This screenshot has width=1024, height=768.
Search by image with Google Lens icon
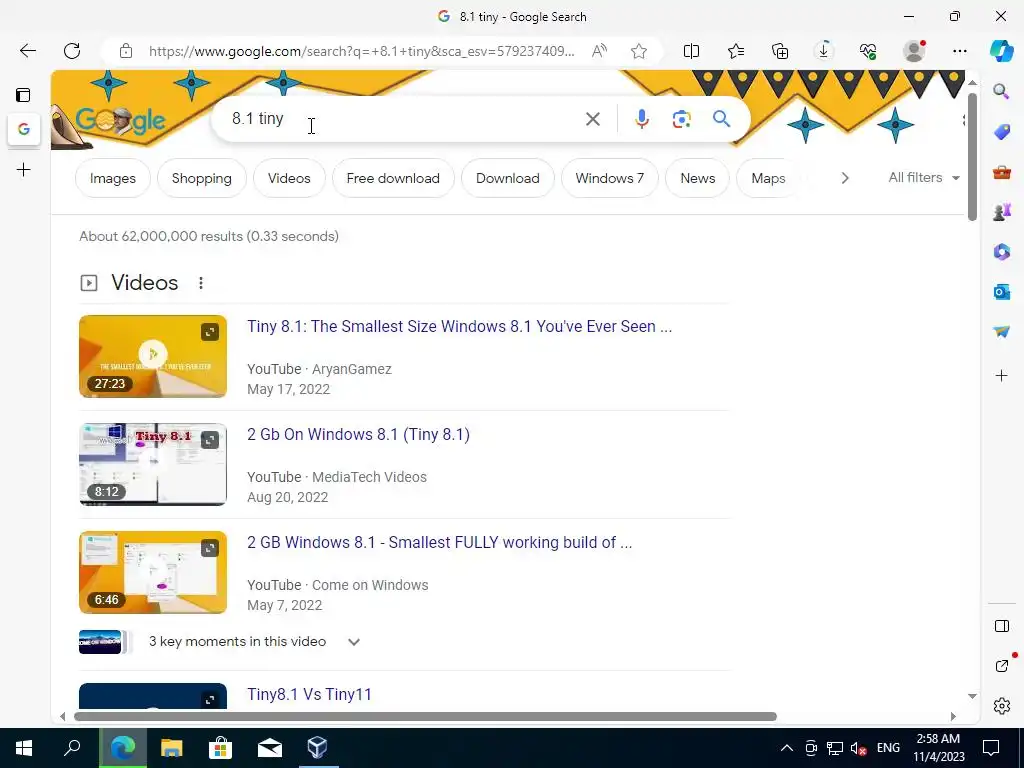pyautogui.click(x=681, y=119)
